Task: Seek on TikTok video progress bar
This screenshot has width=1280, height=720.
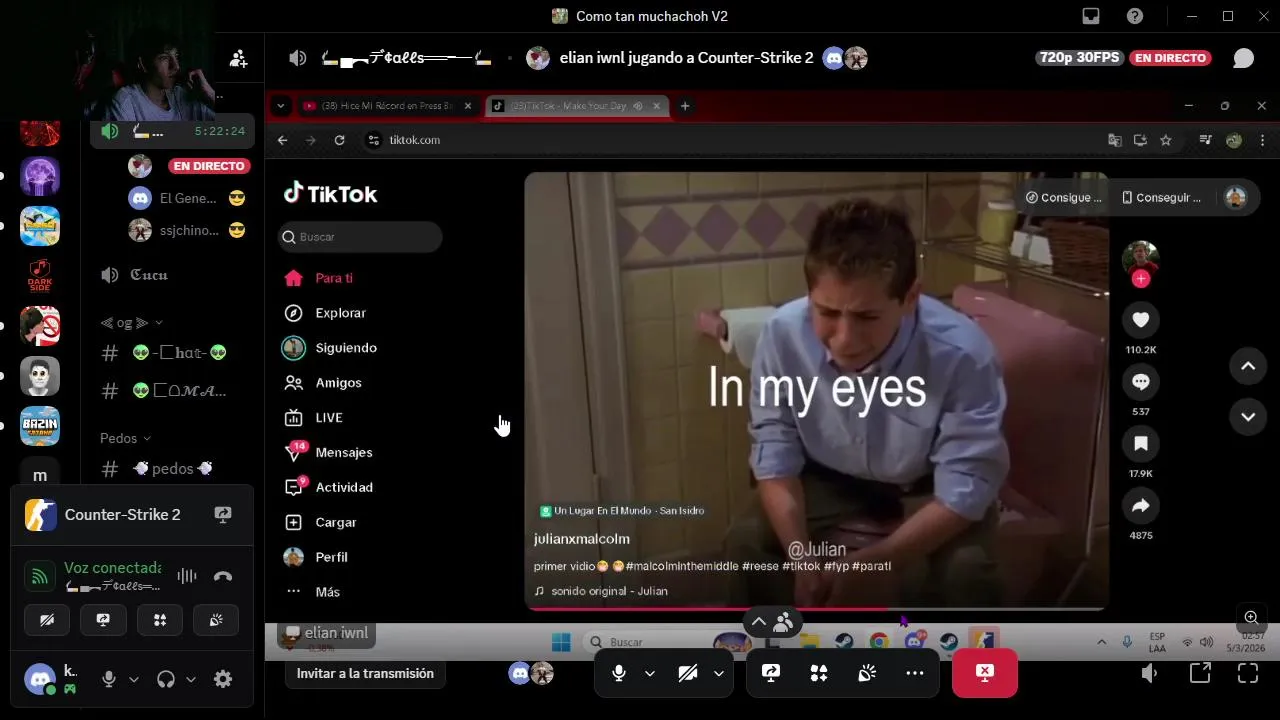Action: pyautogui.click(x=816, y=608)
